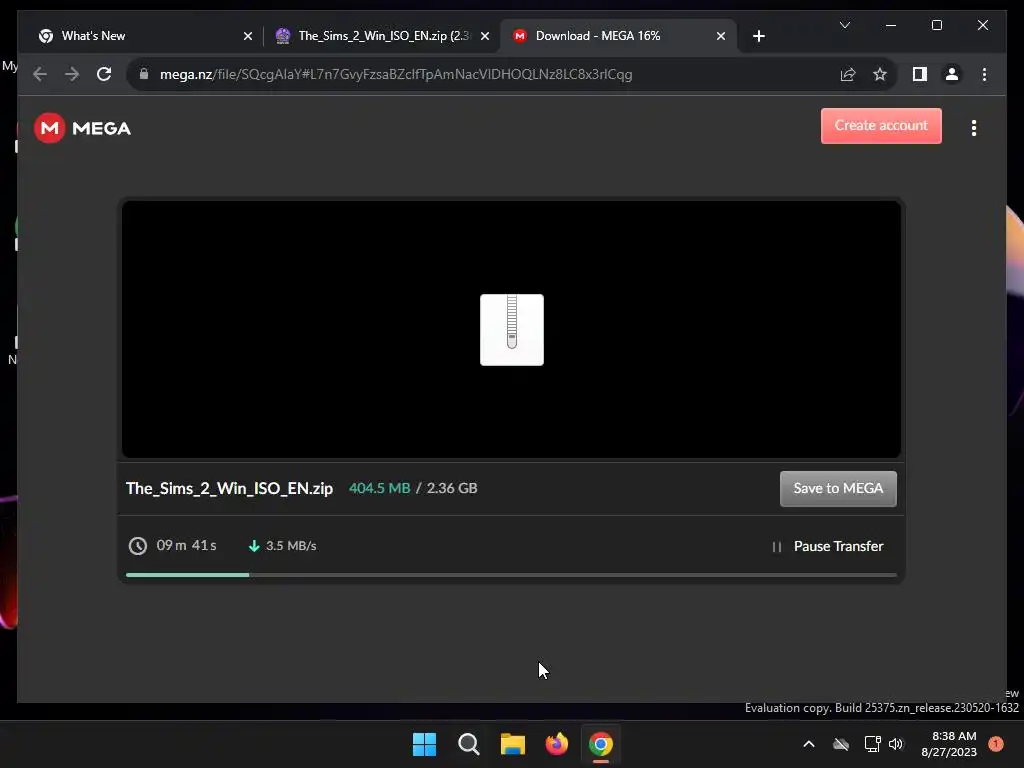Close the What's New tab

pyautogui.click(x=248, y=37)
